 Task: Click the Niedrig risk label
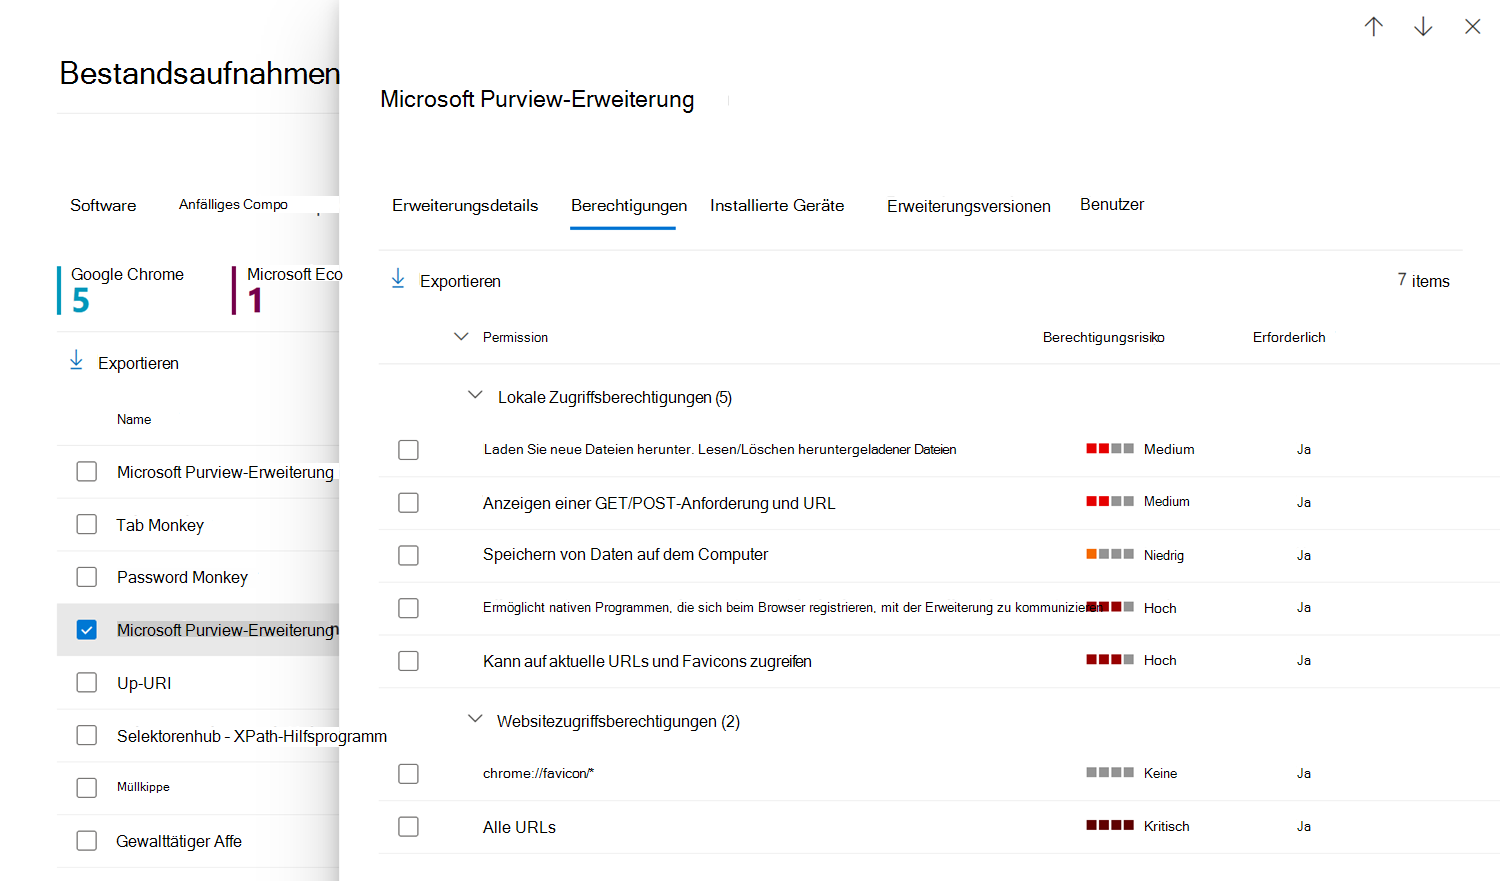[1164, 556]
